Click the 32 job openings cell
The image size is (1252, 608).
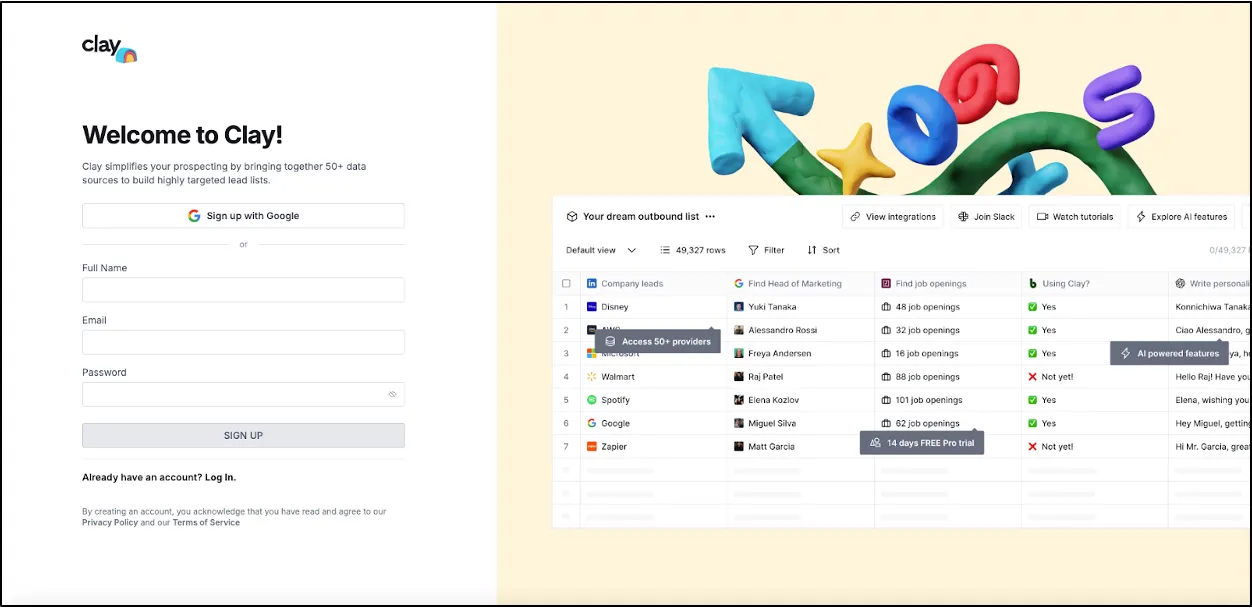[x=948, y=330]
